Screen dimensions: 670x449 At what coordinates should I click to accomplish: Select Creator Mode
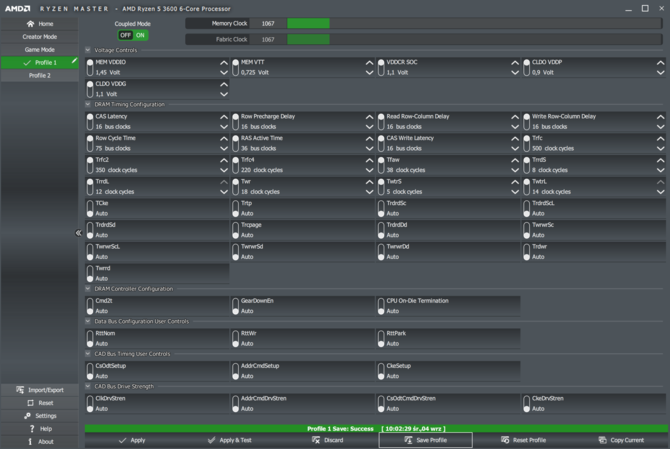tap(40, 37)
